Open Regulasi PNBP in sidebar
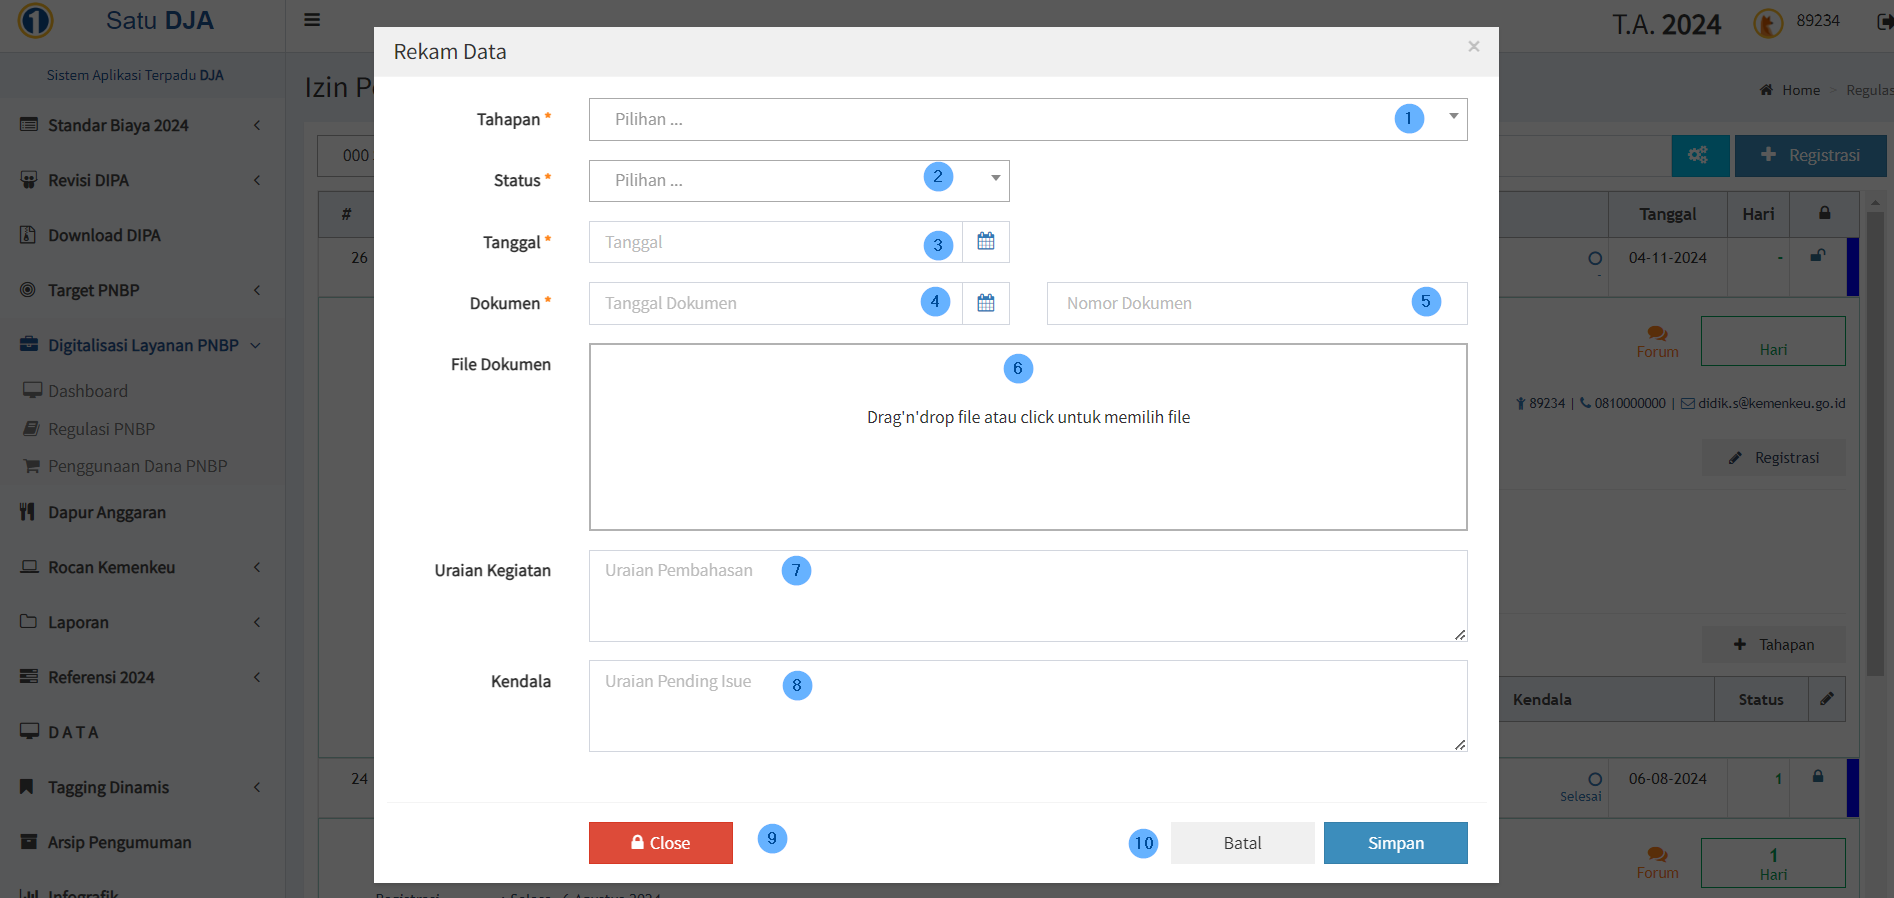This screenshot has width=1894, height=898. click(x=101, y=429)
